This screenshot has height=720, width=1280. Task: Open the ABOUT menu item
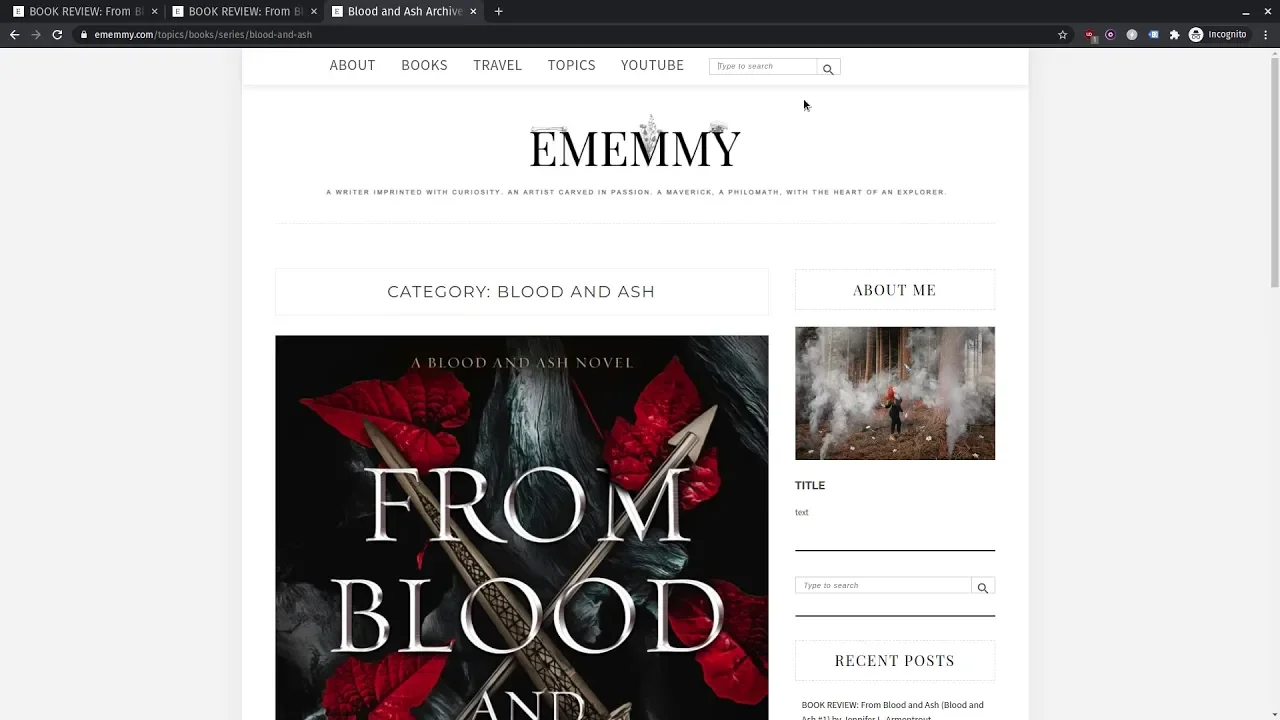(352, 65)
